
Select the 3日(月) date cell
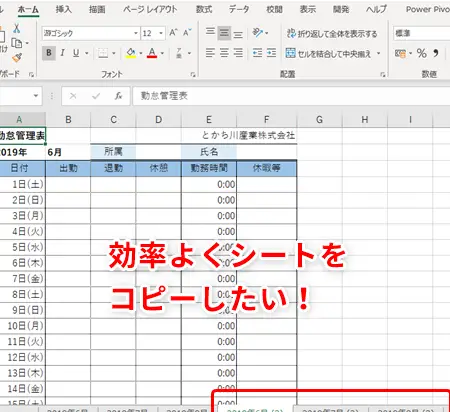[22, 216]
